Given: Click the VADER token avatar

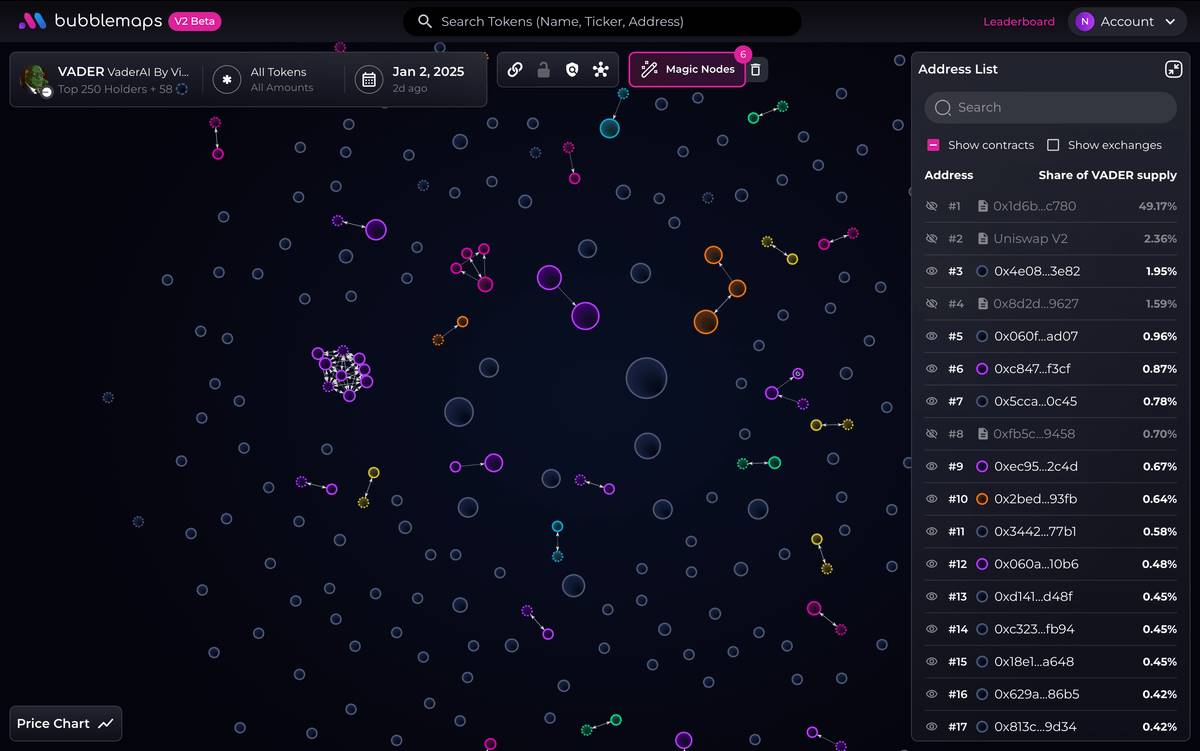Looking at the screenshot, I should (x=36, y=79).
